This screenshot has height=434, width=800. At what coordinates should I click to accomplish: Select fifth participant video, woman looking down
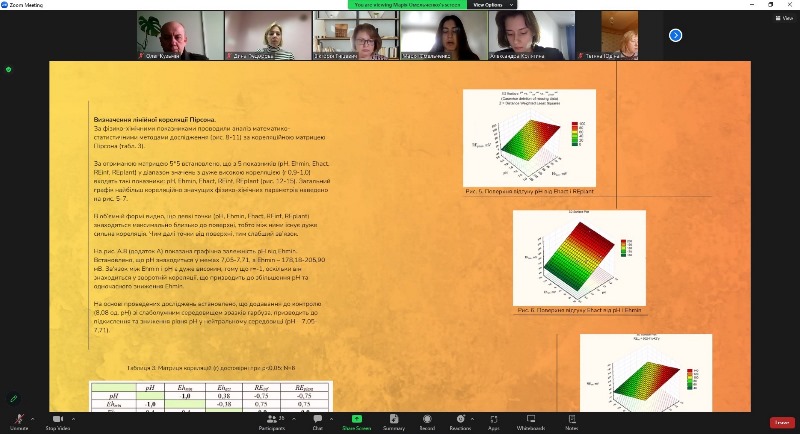[532, 36]
